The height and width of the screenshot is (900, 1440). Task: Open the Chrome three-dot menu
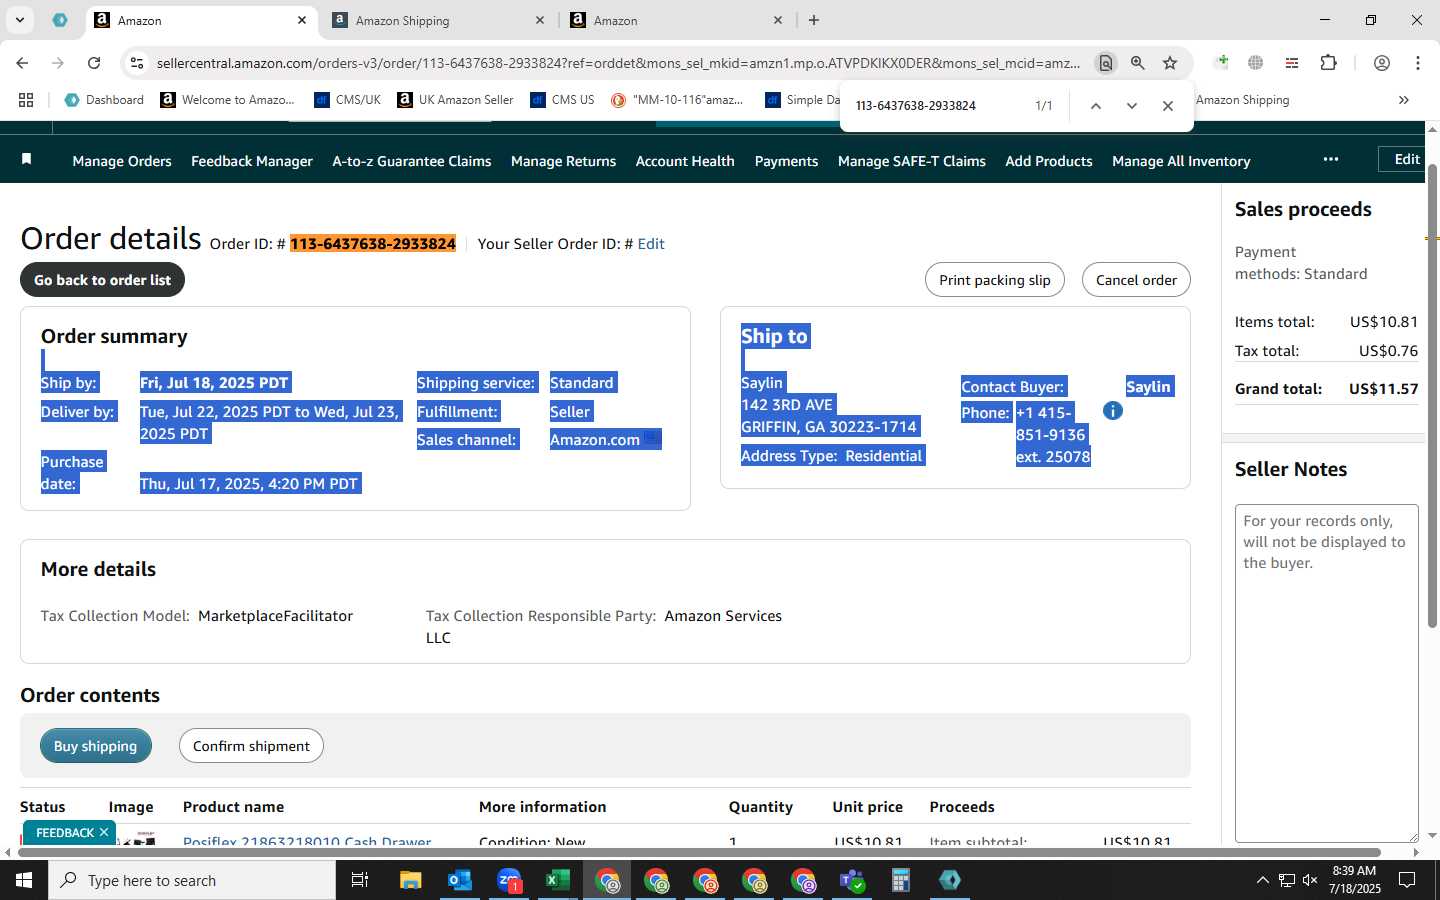1418,63
